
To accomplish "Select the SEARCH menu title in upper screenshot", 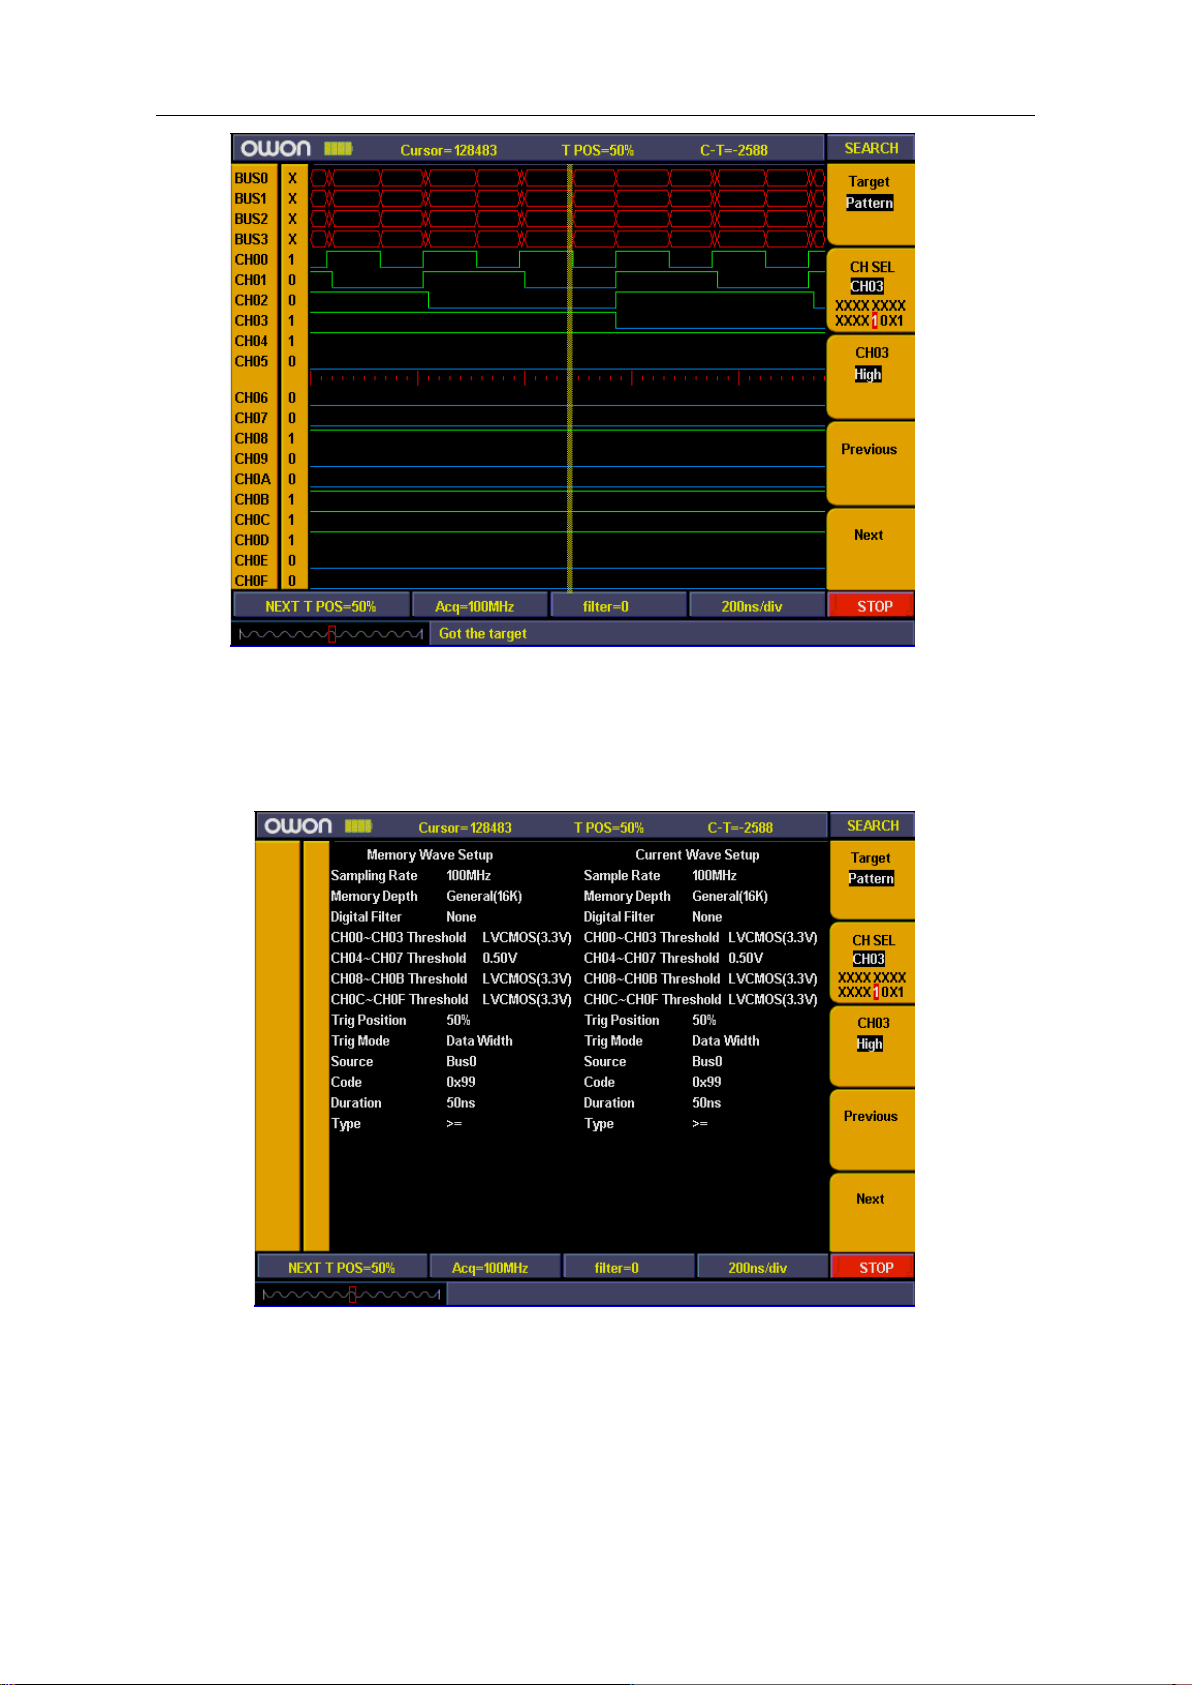I will pos(870,148).
